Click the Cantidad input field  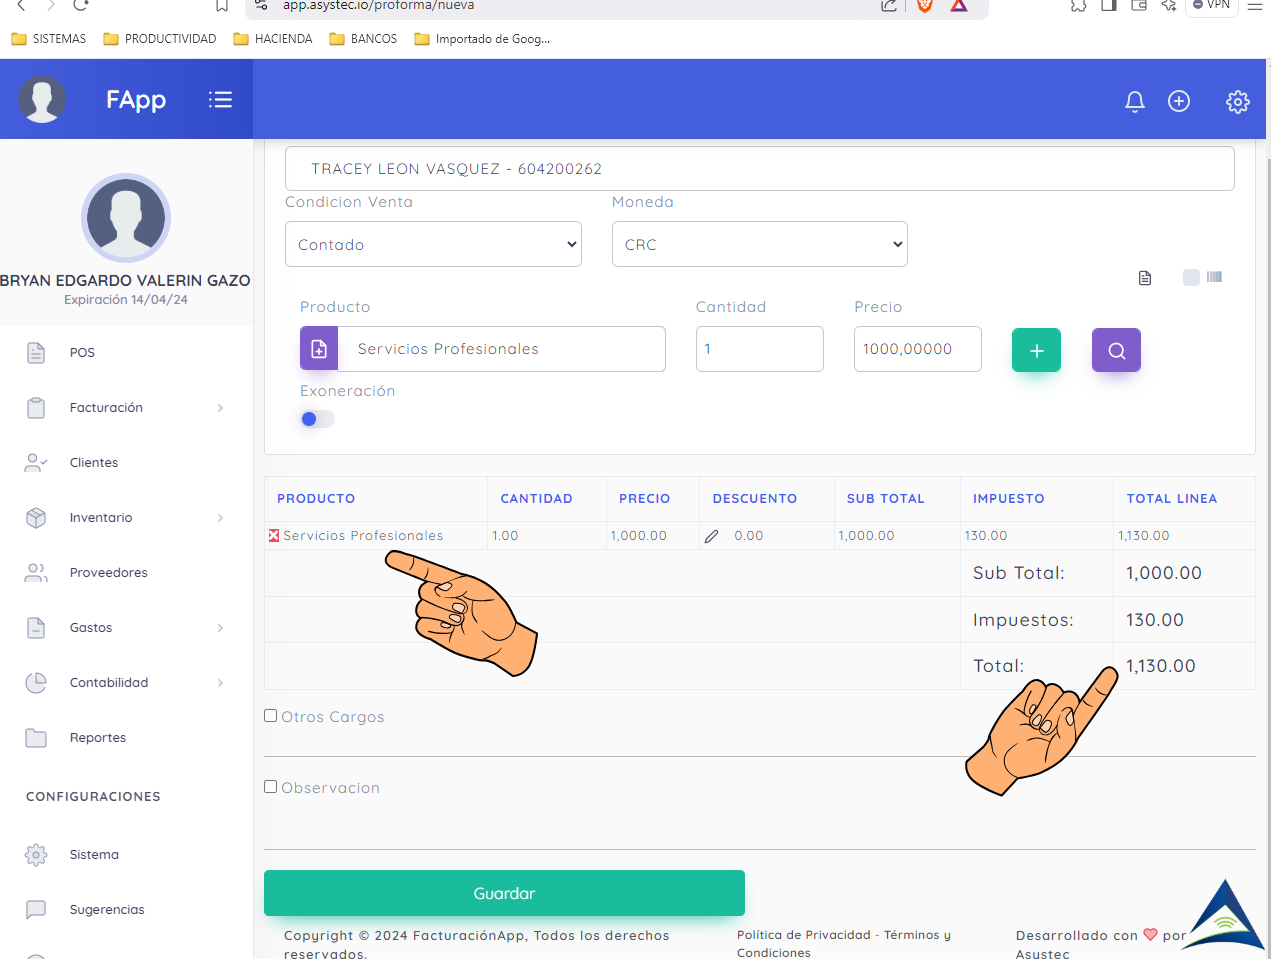[759, 349]
